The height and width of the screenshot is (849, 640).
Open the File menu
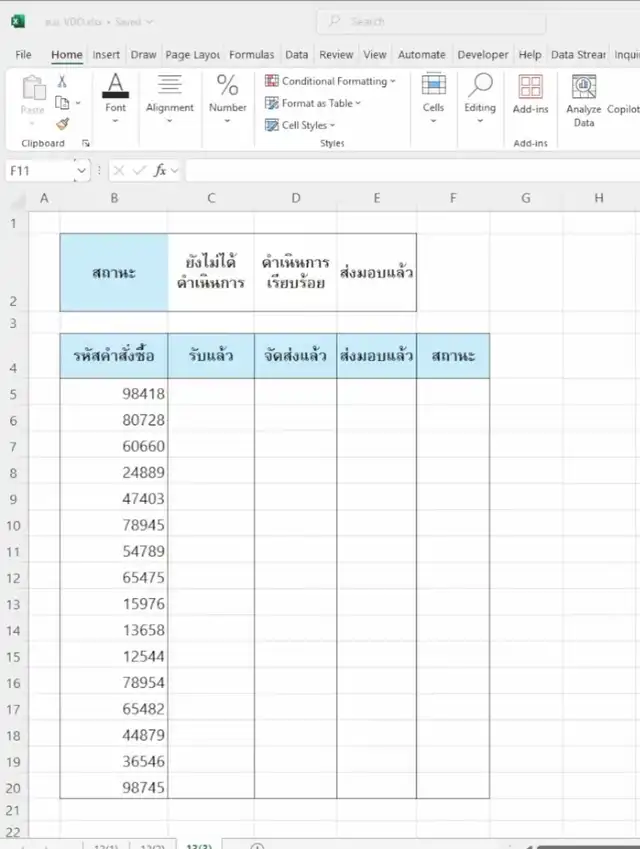(23, 55)
